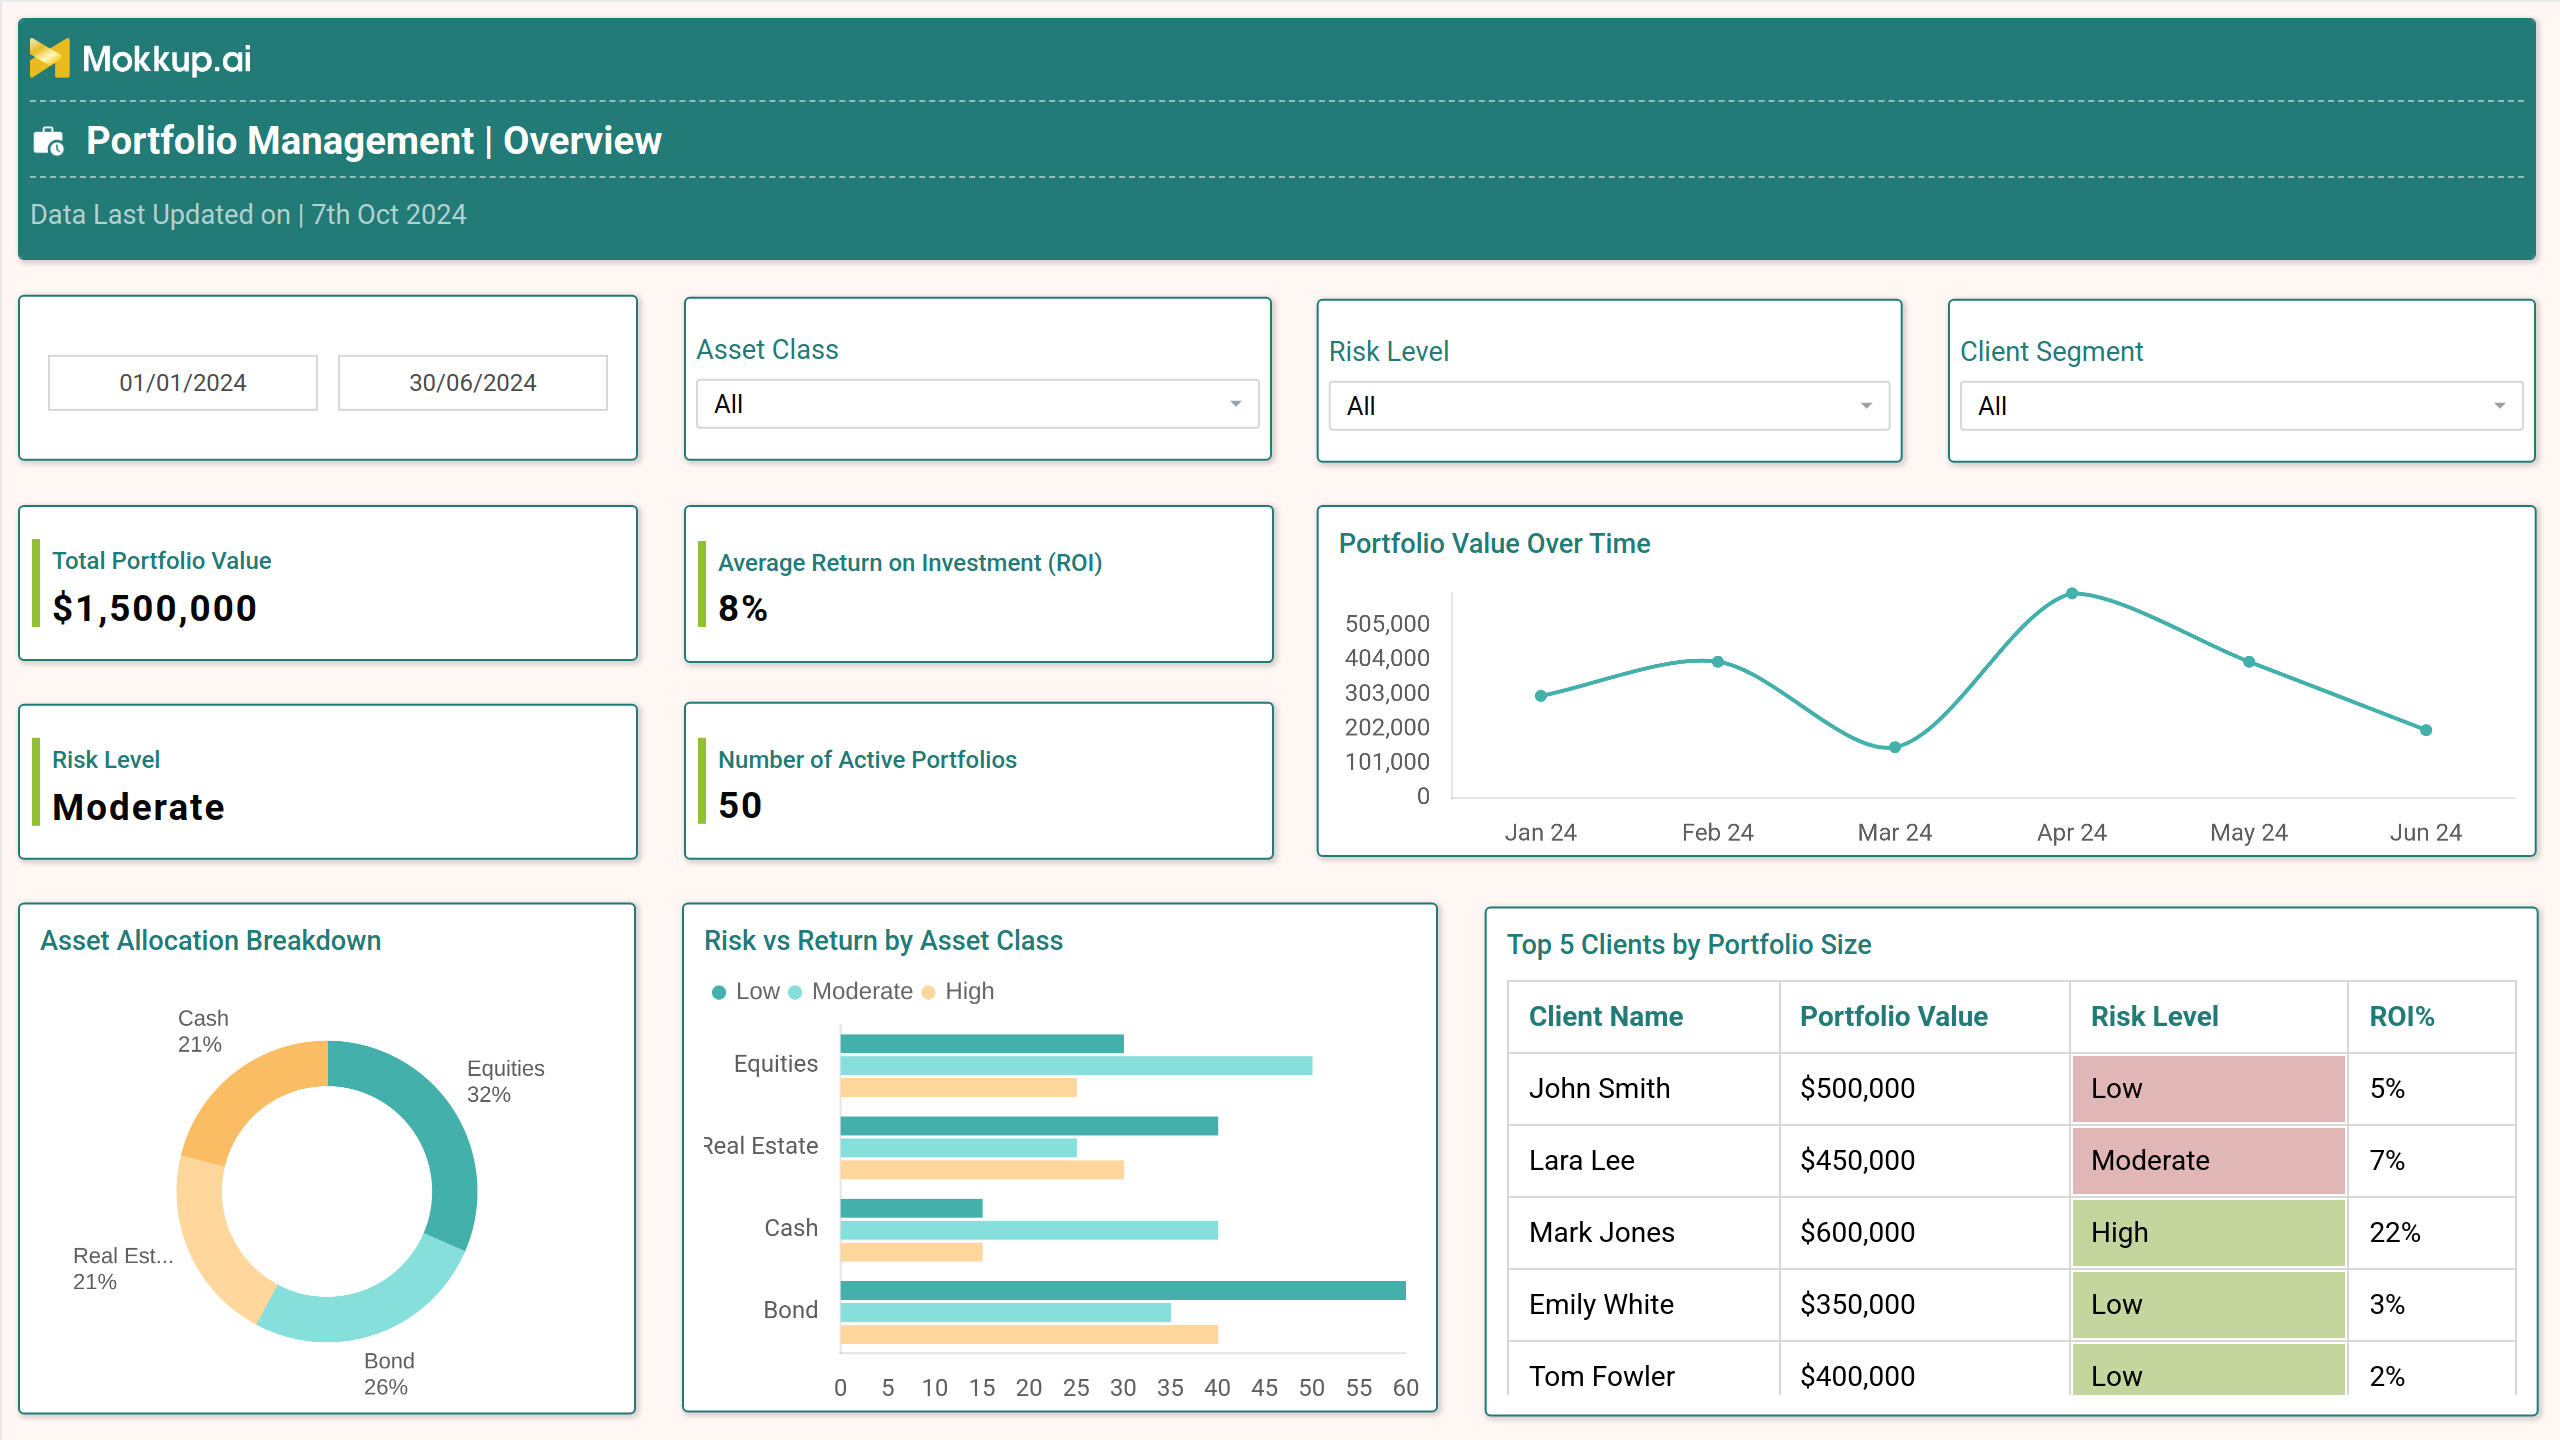Toggle the Low legend marker
2560x1440 pixels.
(x=718, y=992)
